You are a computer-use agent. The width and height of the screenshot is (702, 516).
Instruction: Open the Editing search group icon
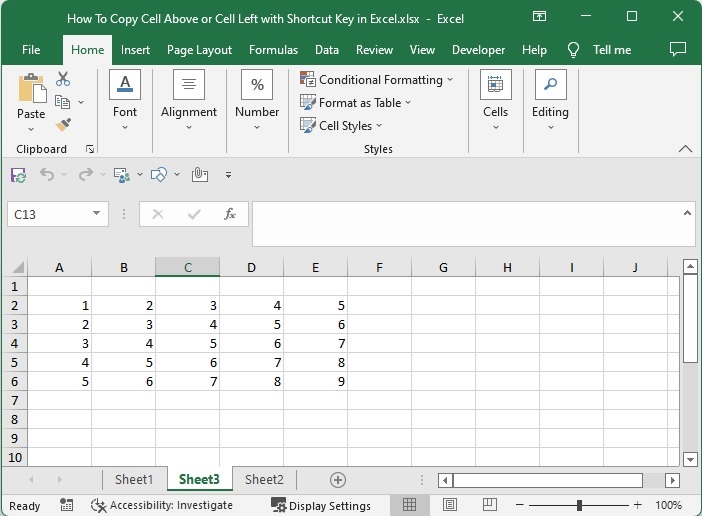tap(550, 86)
